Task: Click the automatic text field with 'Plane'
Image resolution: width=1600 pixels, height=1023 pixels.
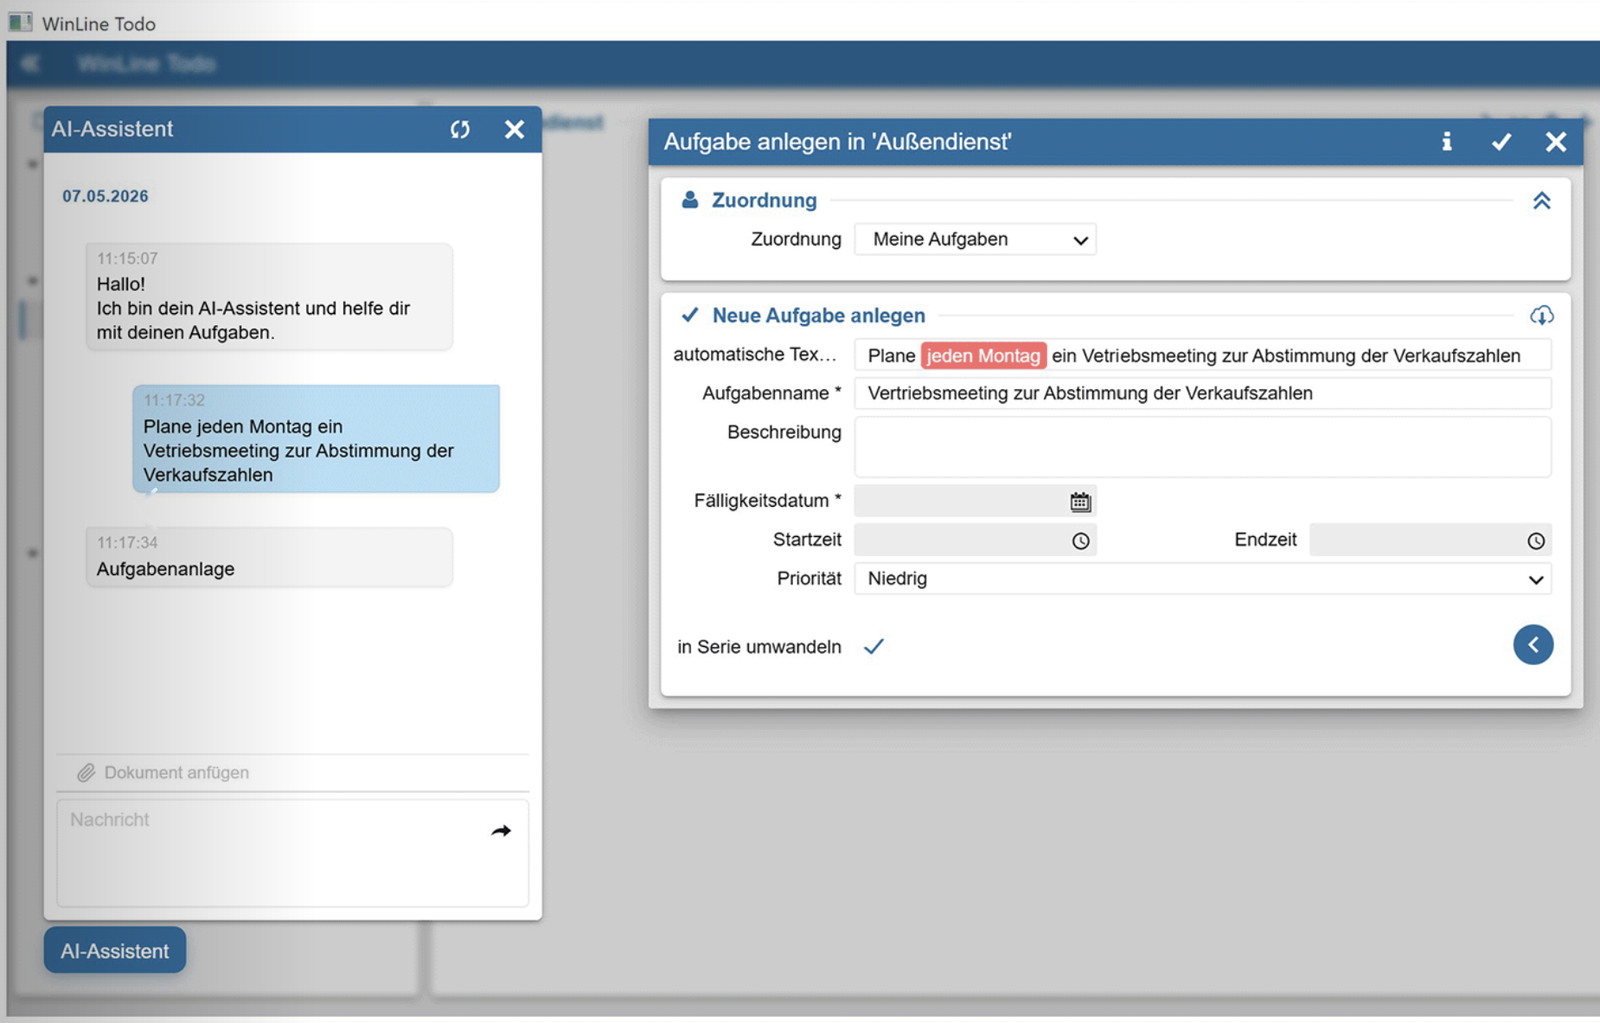Action: pyautogui.click(x=1203, y=355)
